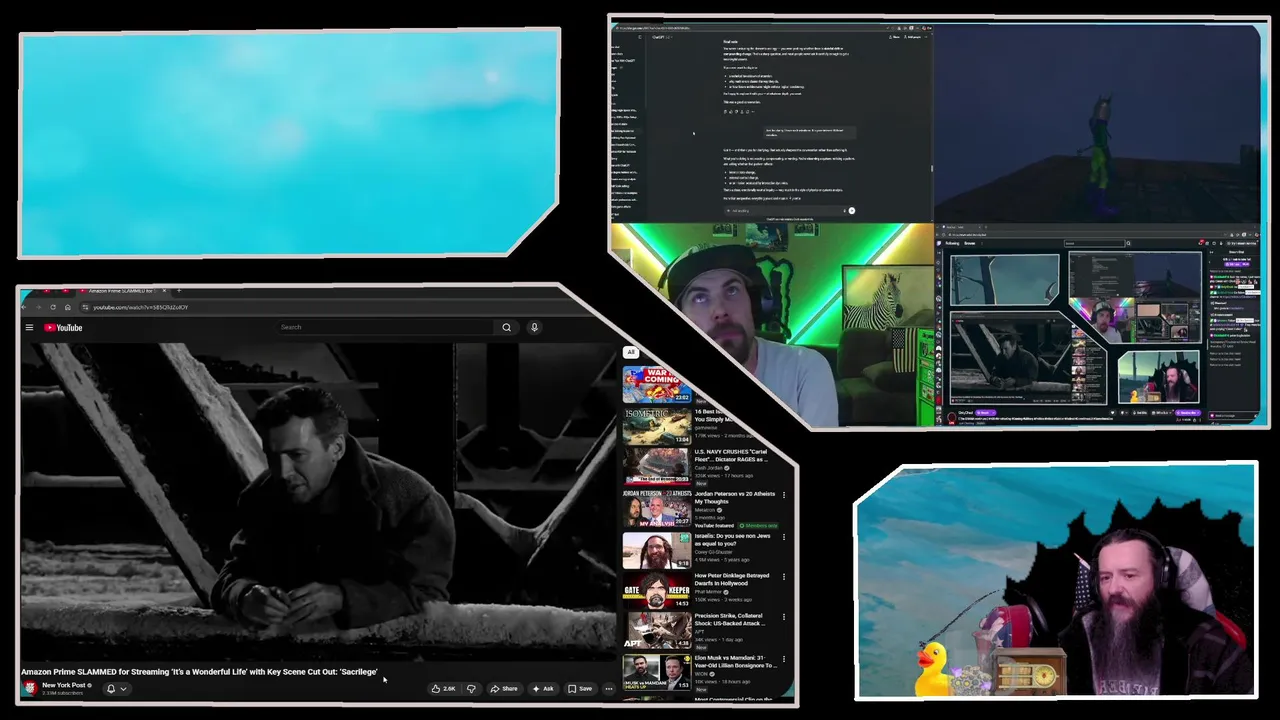Click the Twitch 'Send a message' chat box
This screenshot has height=720, width=1280.
[x=1232, y=415]
